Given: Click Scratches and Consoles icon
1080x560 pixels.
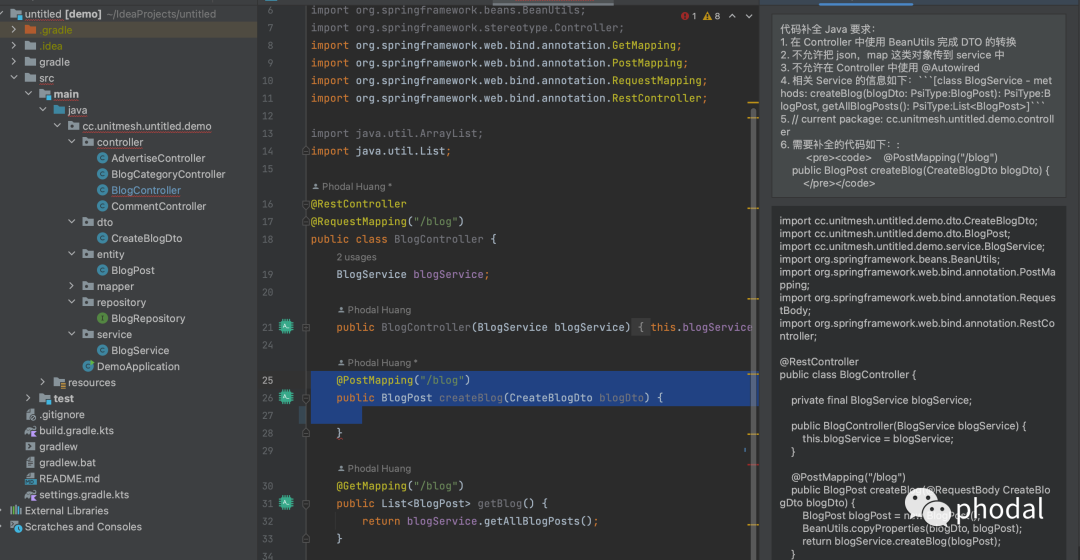Looking at the screenshot, I should coord(16,527).
